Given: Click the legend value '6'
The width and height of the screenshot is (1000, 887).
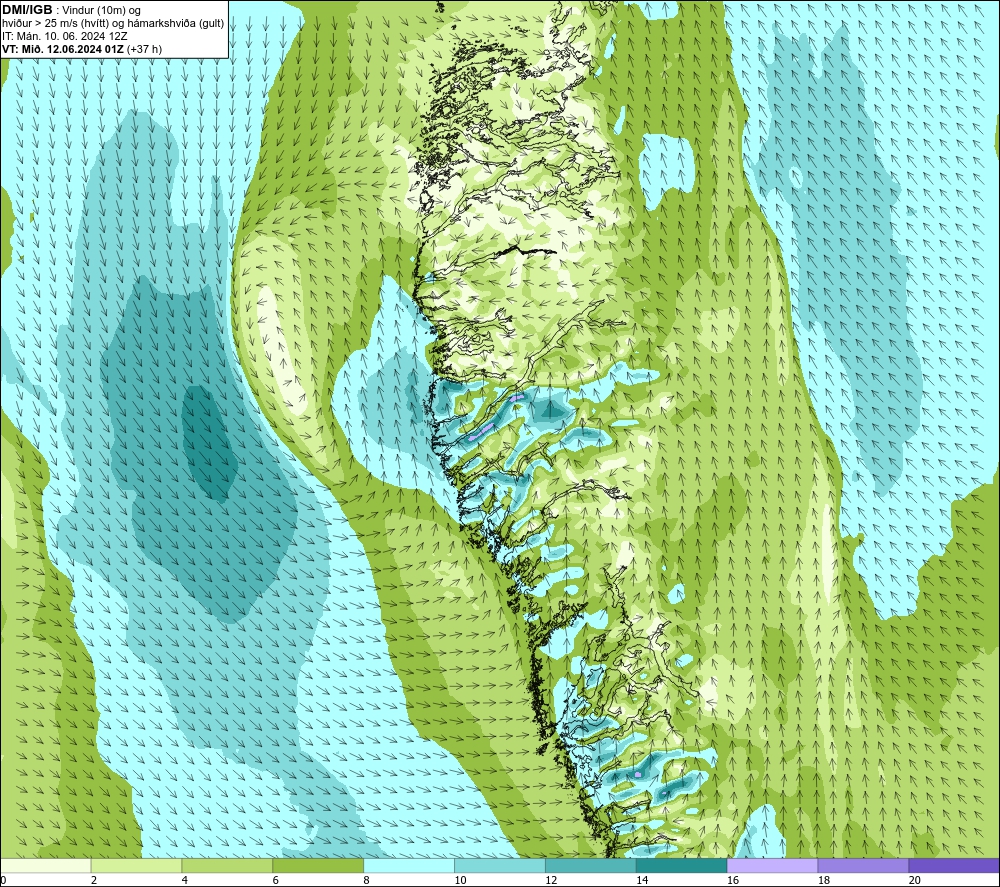Looking at the screenshot, I should coord(276,880).
